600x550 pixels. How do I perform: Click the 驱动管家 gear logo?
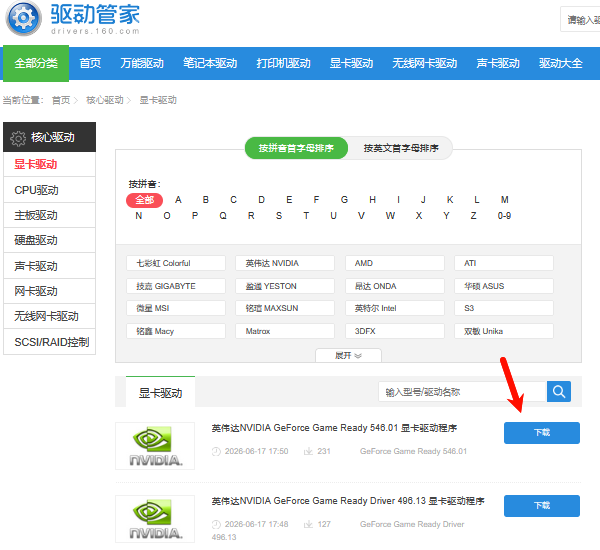point(23,18)
